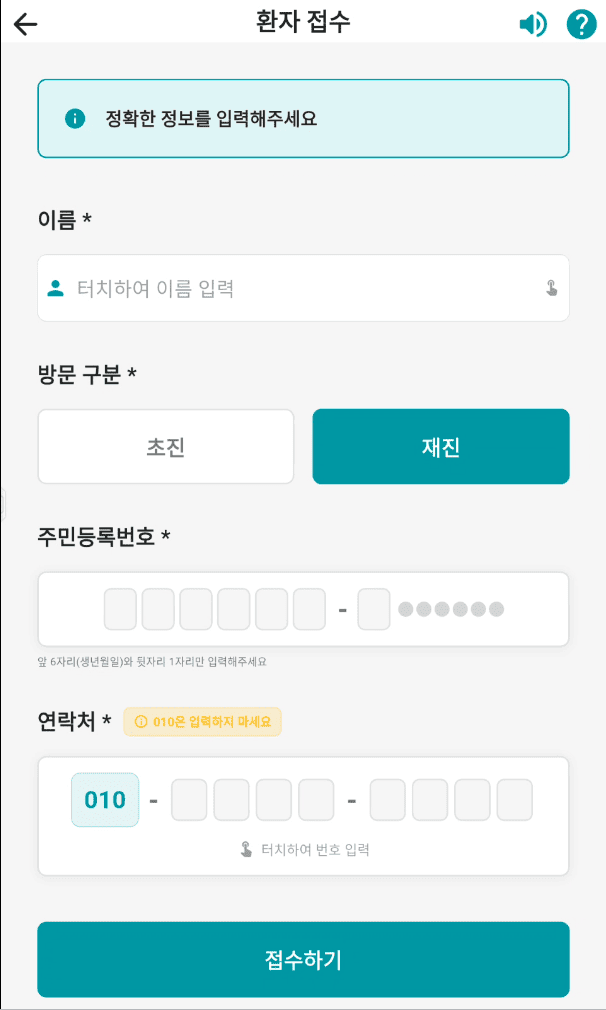Tap first box of middle phone number group

click(189, 800)
